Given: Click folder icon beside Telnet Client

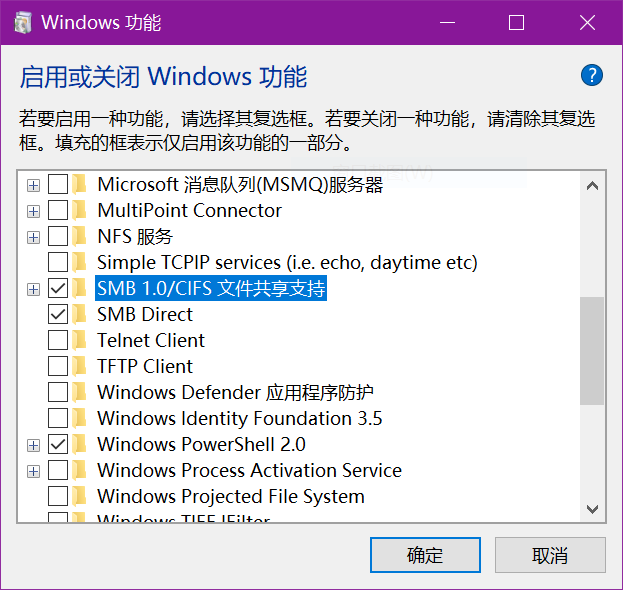Looking at the screenshot, I should coord(80,340).
